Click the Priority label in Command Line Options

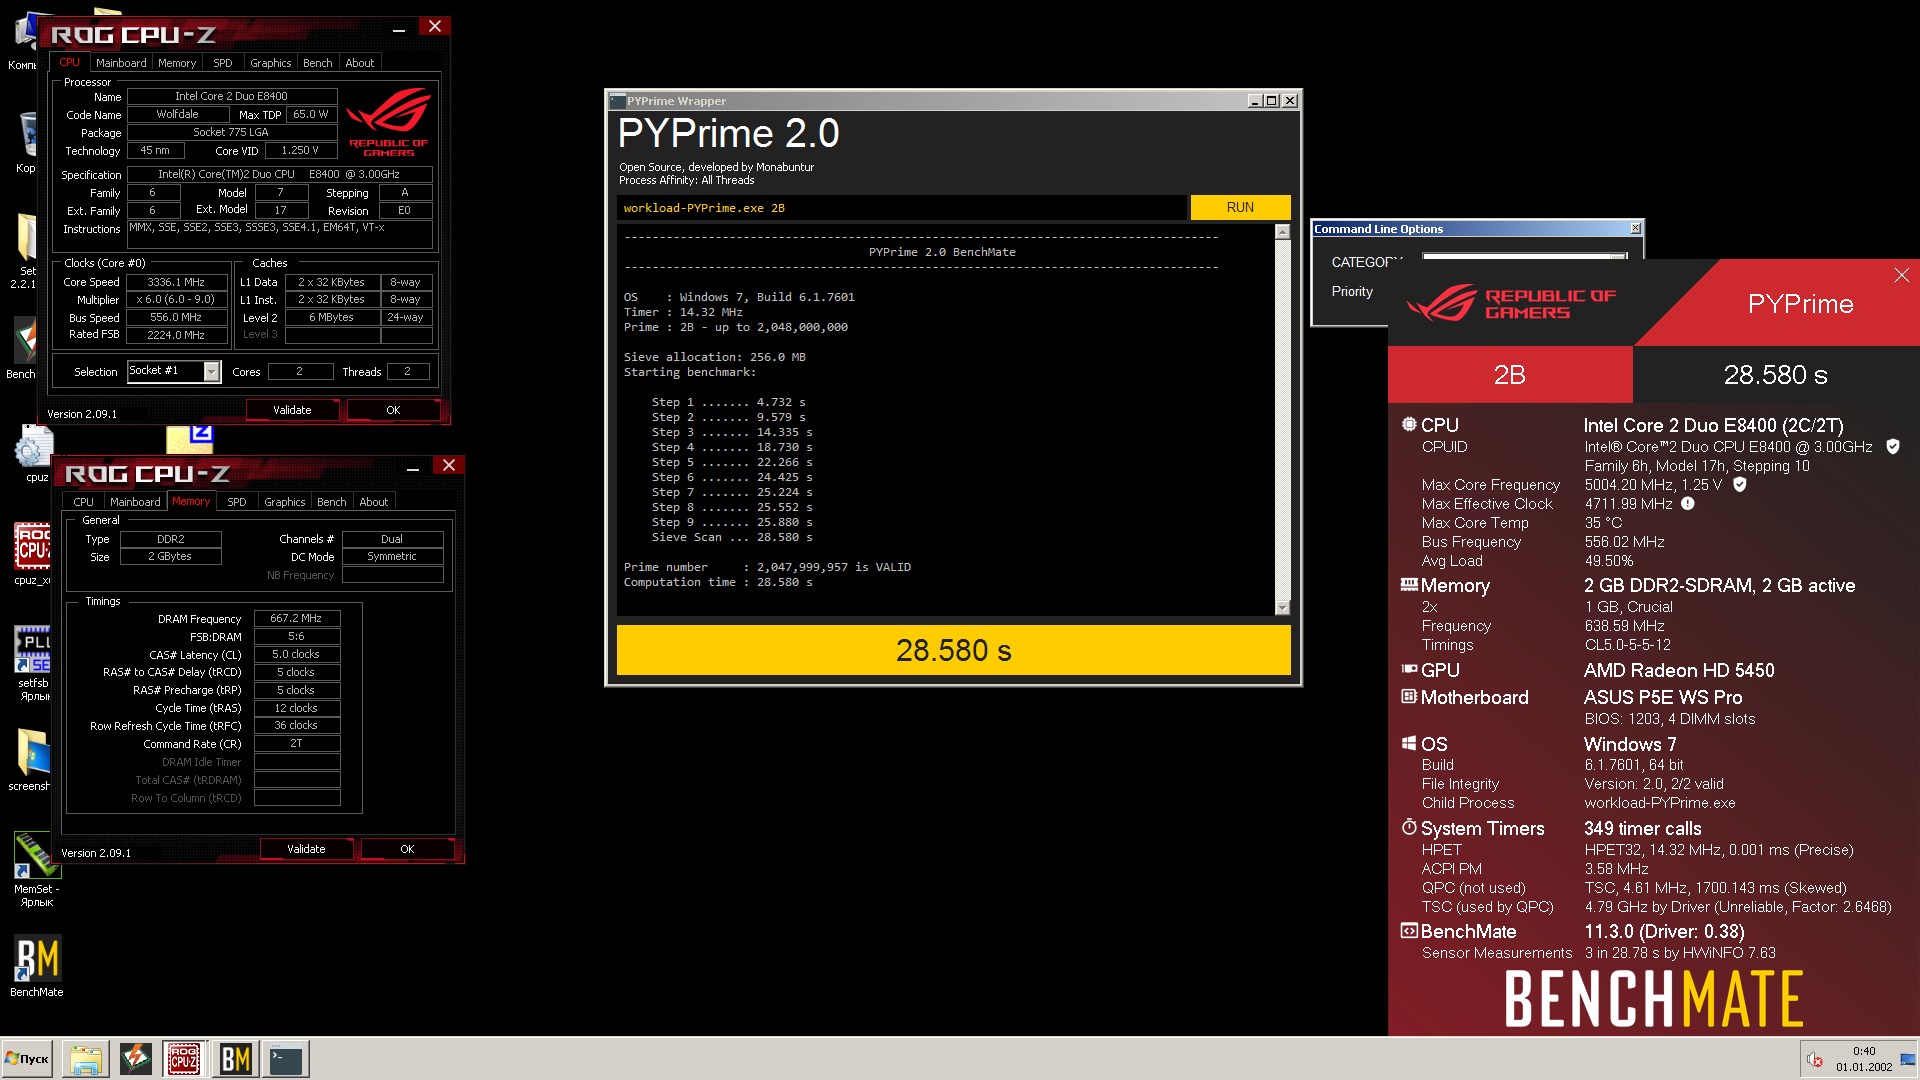click(x=1352, y=291)
